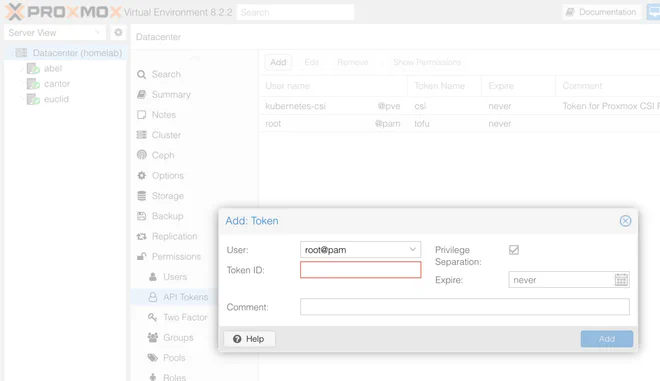
Task: Click the Options gear icon
Action: 141,175
